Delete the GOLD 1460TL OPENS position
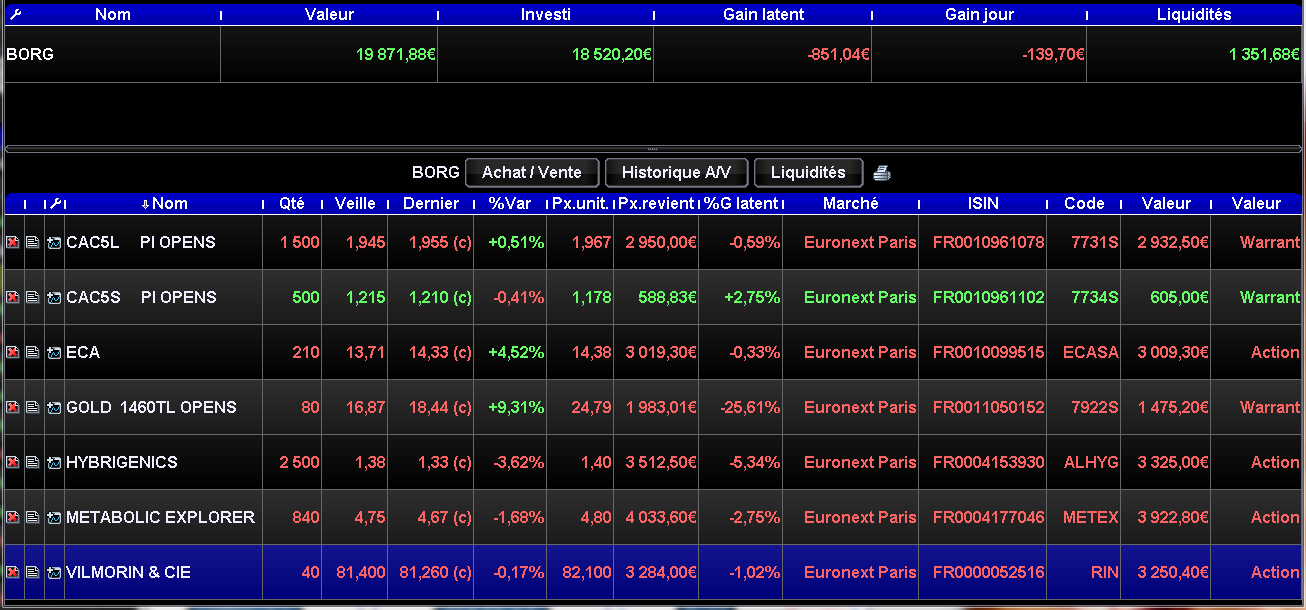The image size is (1306, 610). coord(13,407)
